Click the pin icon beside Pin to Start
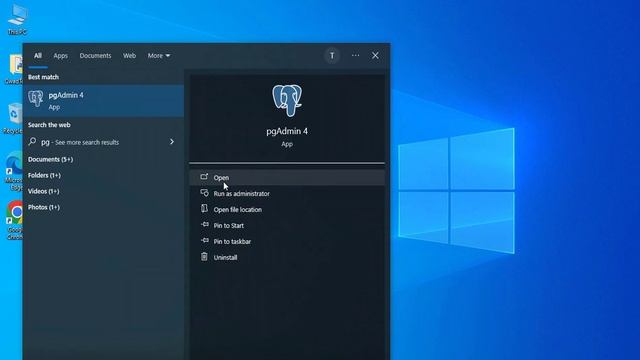Screen dimensions: 640x360 (x=204, y=224)
